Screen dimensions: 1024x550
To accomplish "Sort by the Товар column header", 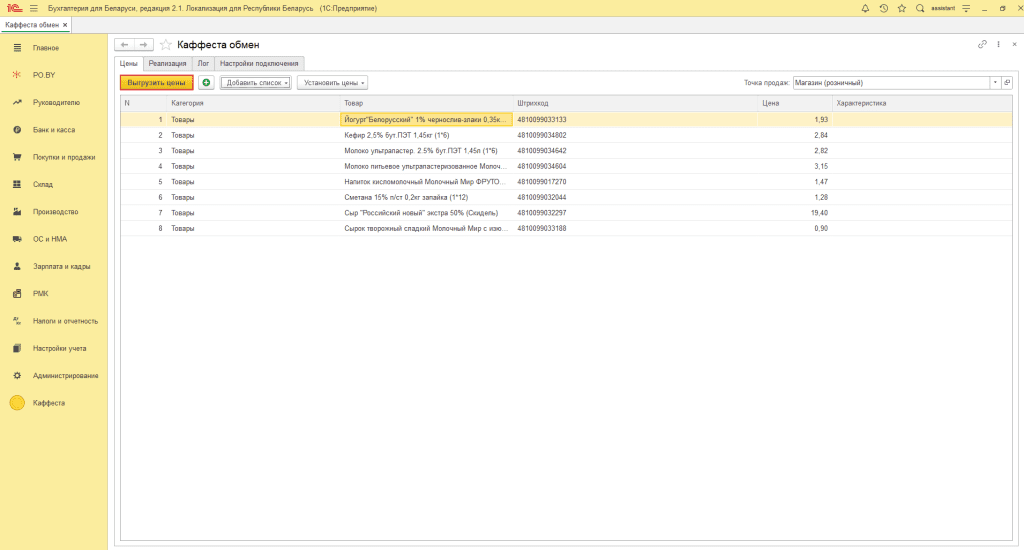I will point(426,103).
